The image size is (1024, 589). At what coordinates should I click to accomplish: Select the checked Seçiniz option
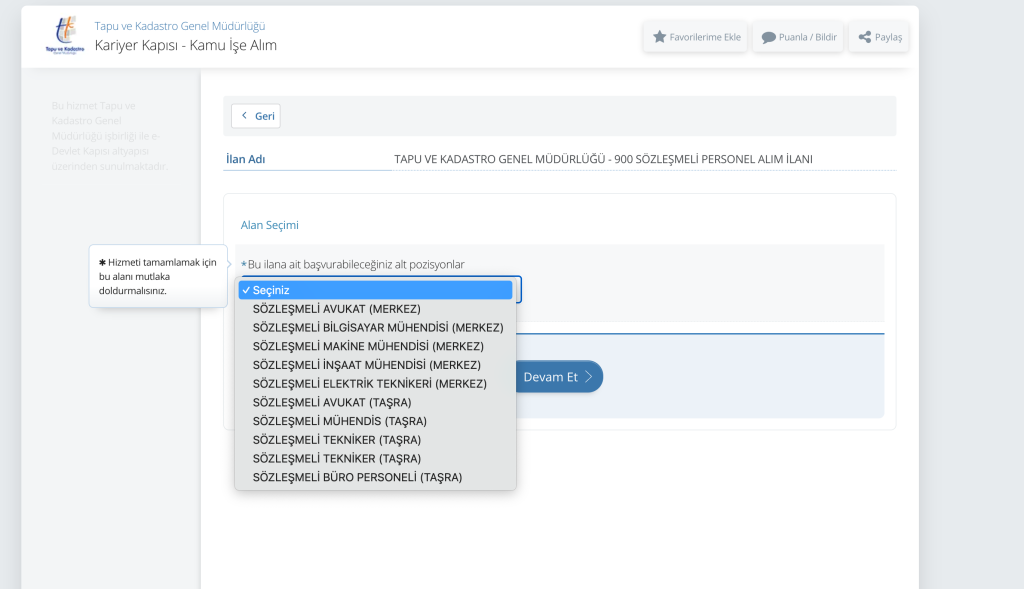pyautogui.click(x=375, y=290)
